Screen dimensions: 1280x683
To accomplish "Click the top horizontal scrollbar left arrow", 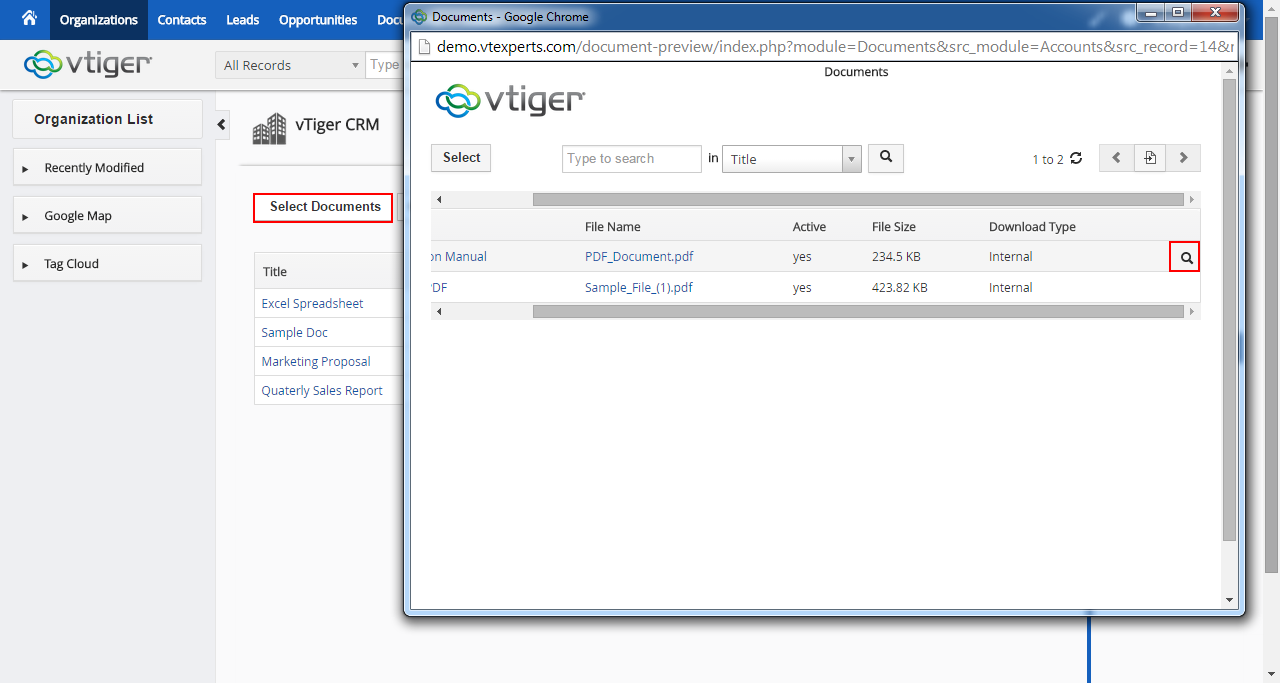I will coord(438,200).
